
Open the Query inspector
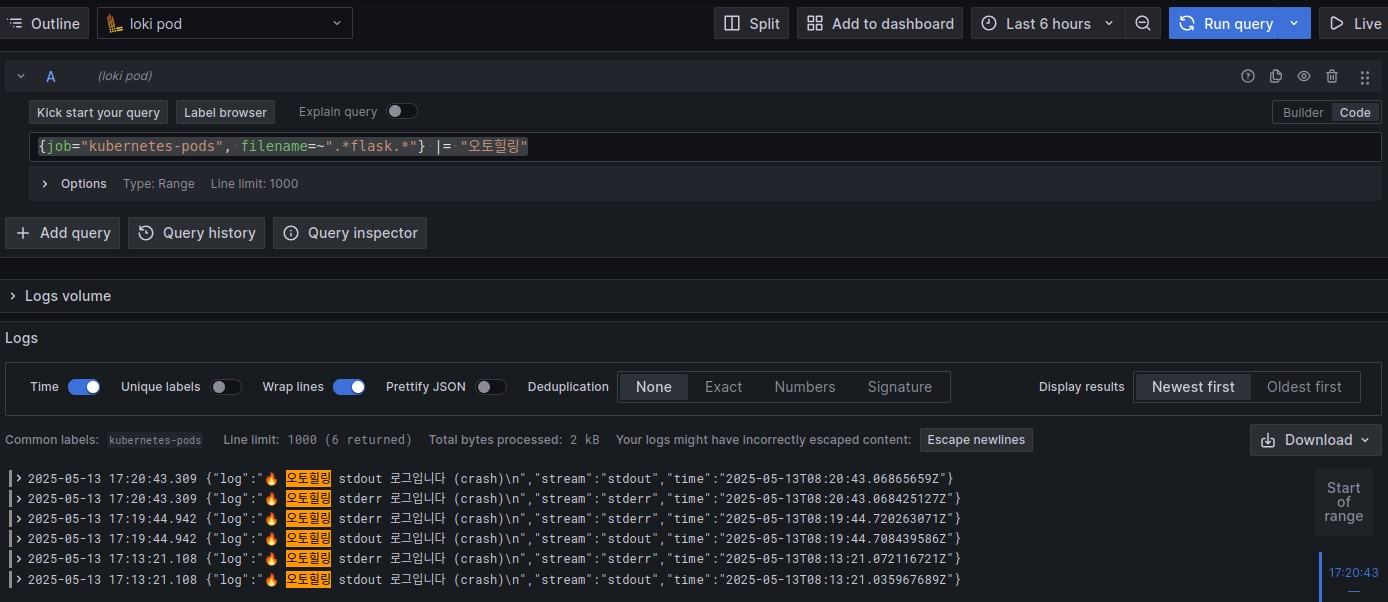coord(350,233)
